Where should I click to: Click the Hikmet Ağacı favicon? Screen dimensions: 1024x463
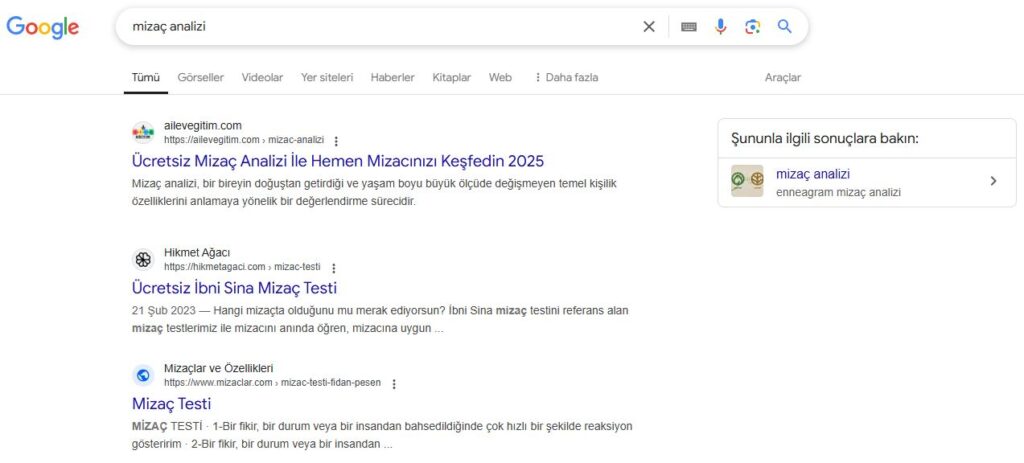[143, 259]
